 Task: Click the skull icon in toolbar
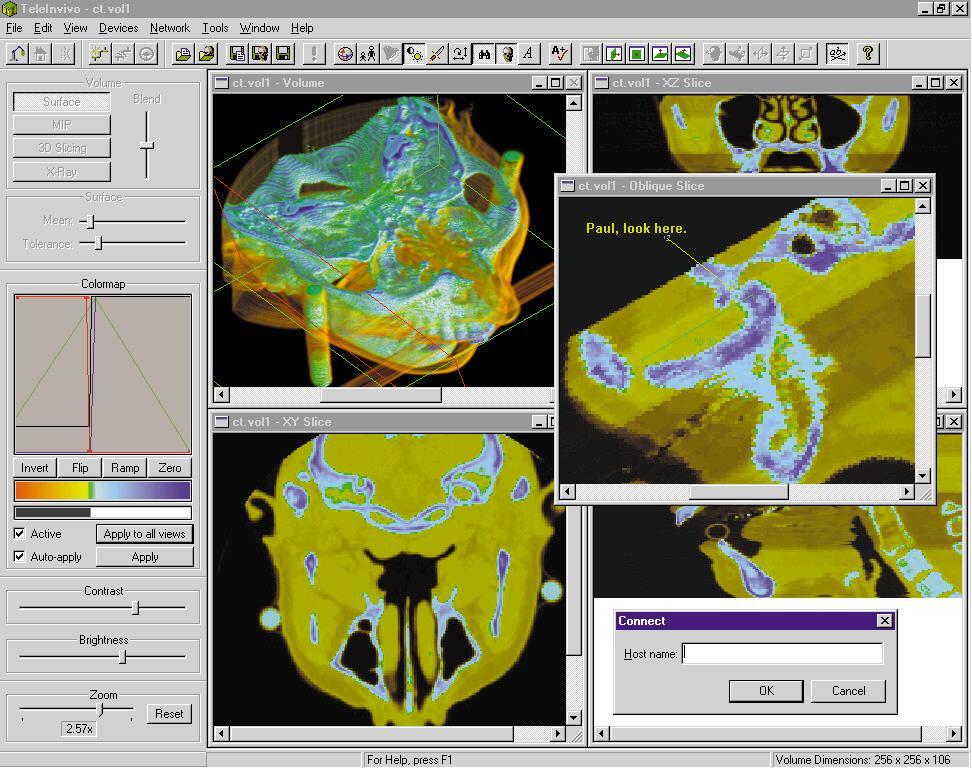coord(507,54)
